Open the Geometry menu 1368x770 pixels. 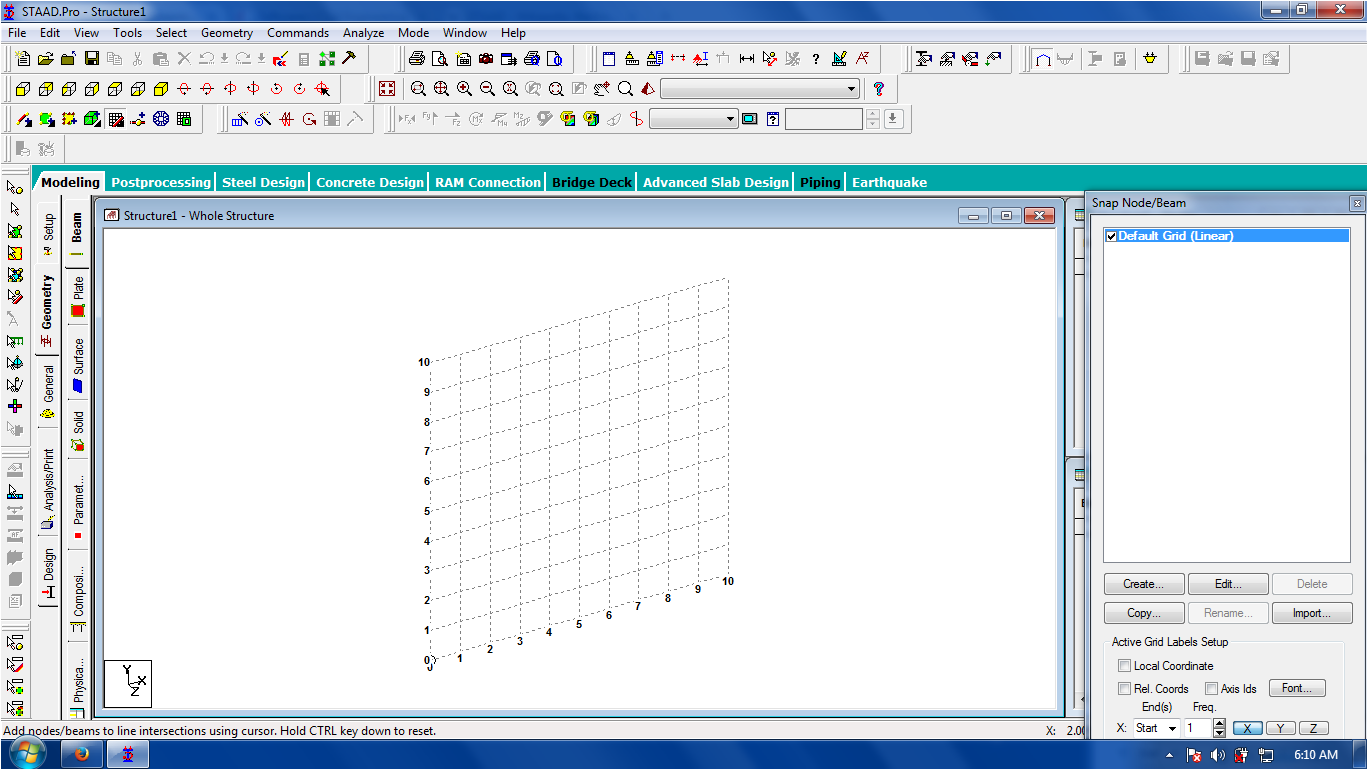click(x=227, y=33)
